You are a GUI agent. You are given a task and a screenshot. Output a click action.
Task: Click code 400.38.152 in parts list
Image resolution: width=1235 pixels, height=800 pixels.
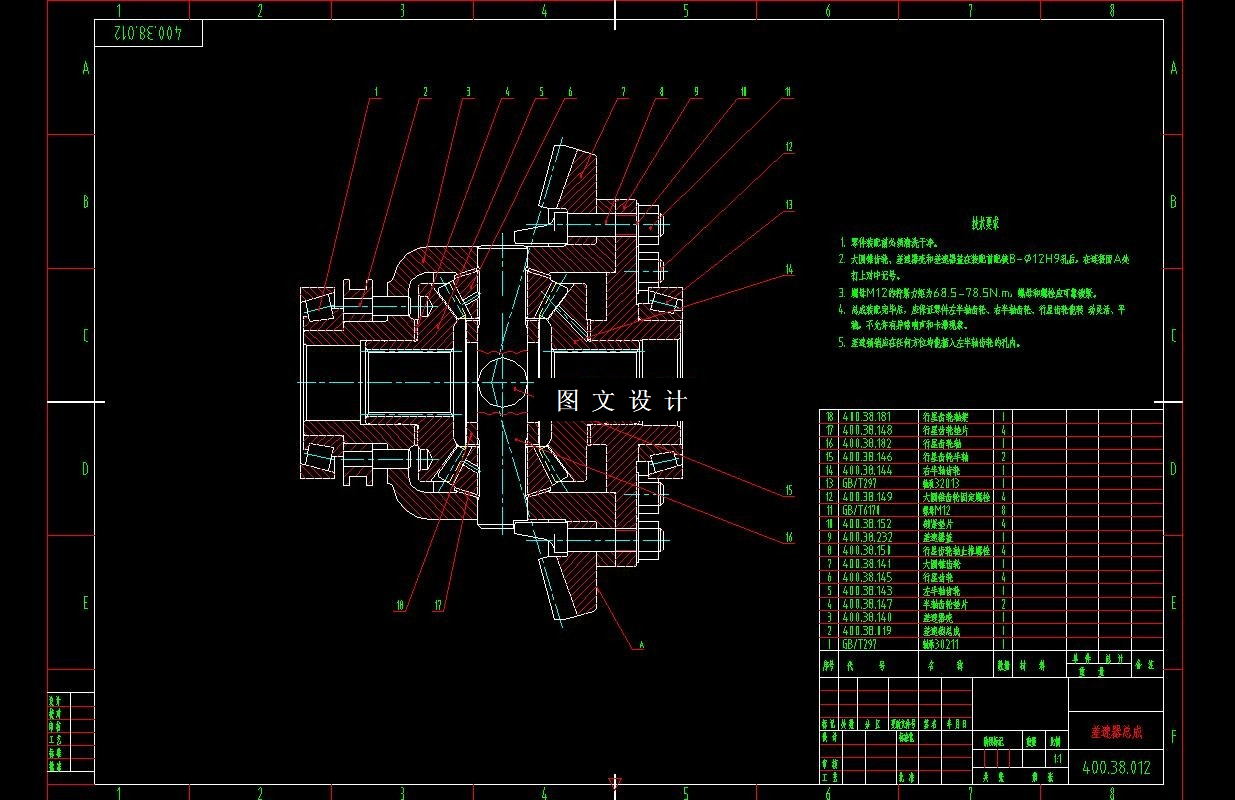(867, 524)
